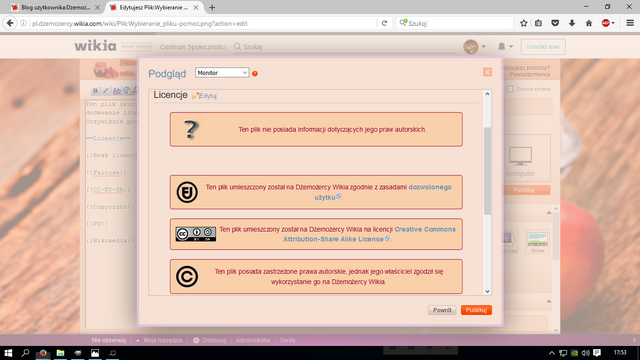Click the Powrót button
Screen dimensions: 640x360
tap(442, 310)
